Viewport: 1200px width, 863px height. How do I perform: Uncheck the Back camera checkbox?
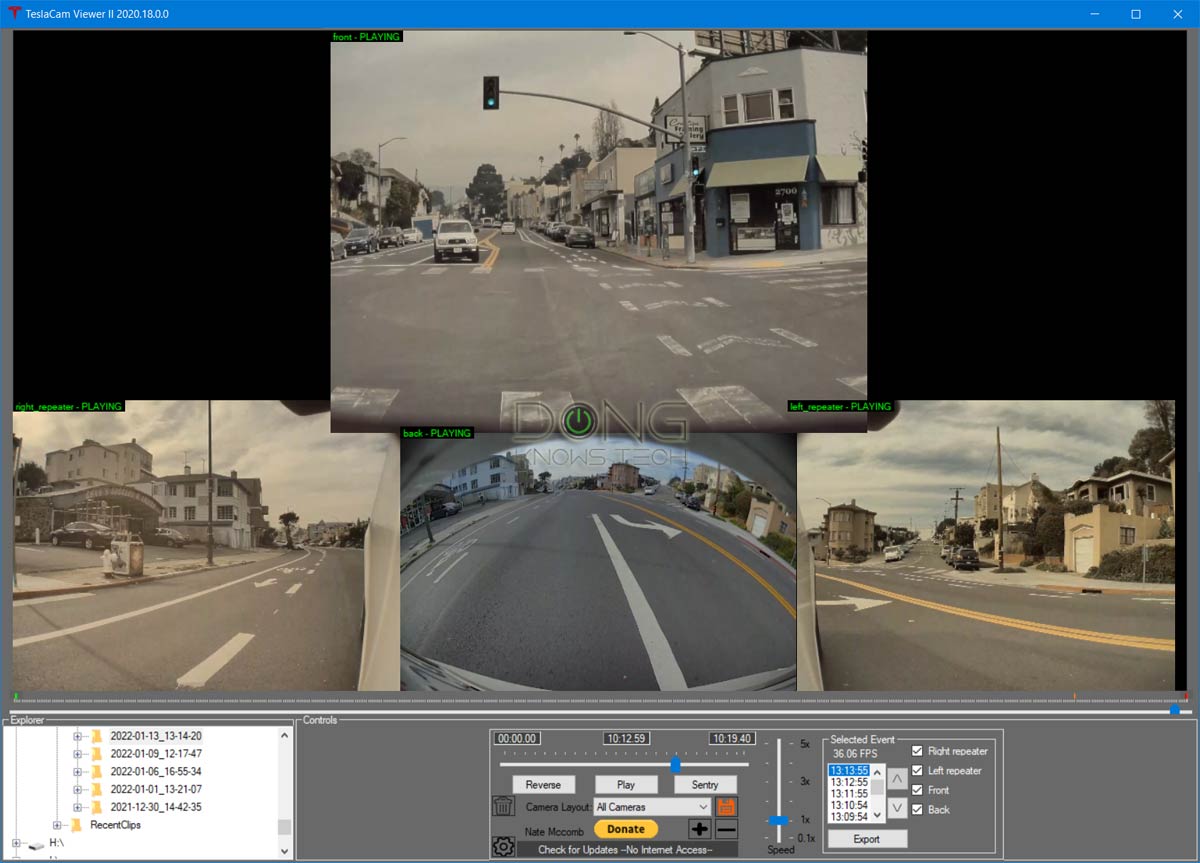(917, 809)
